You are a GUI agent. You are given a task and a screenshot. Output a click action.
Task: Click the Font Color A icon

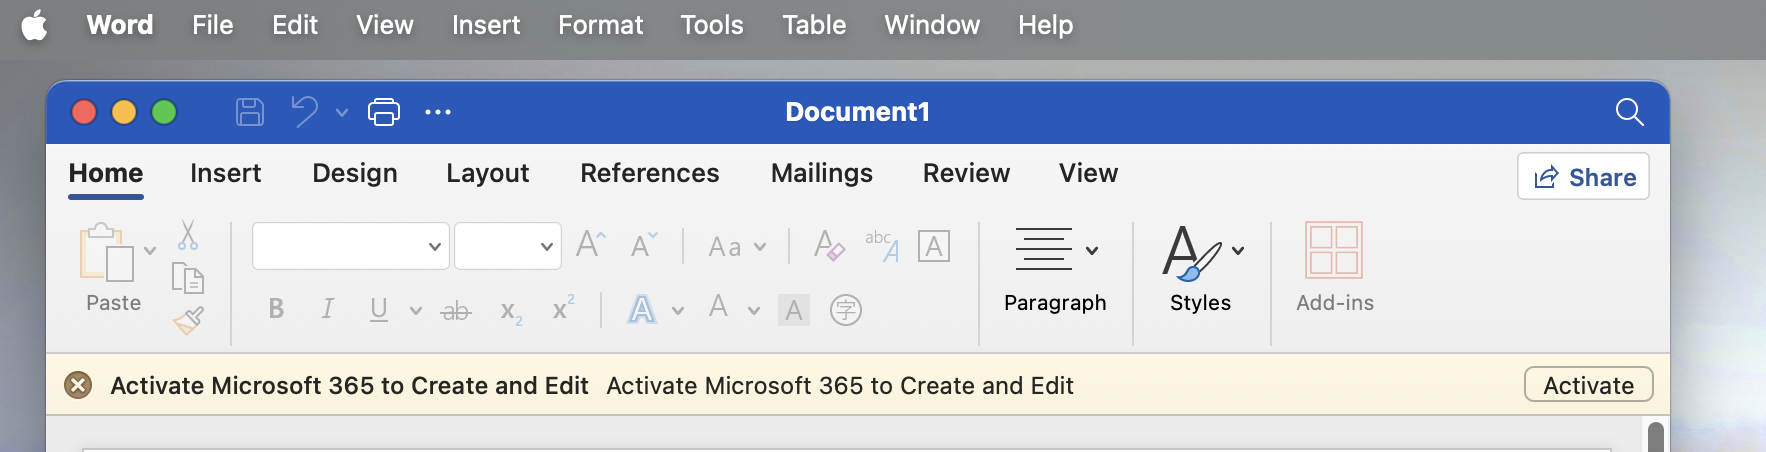pos(718,307)
